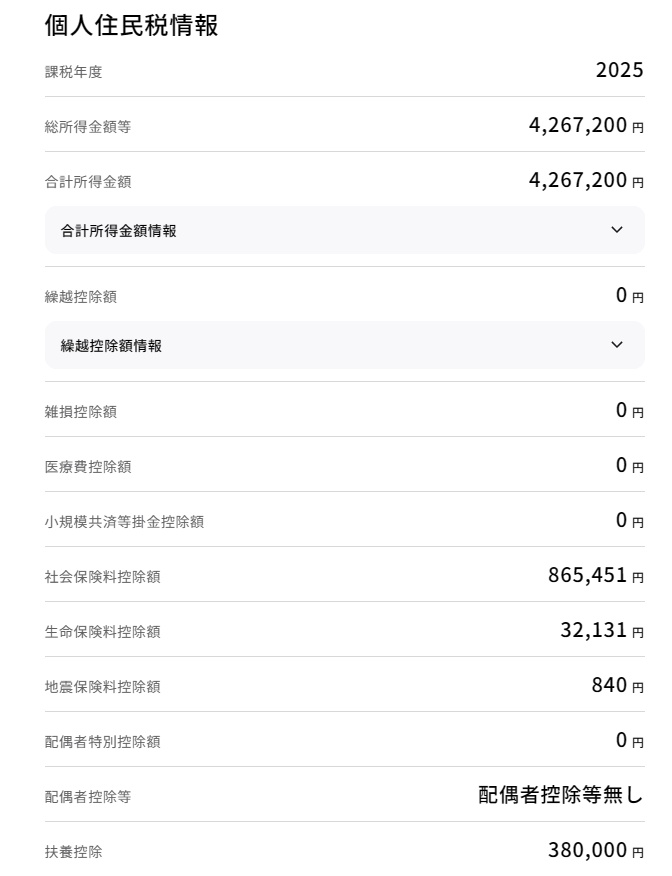Image resolution: width=672 pixels, height=876 pixels.
Task: Click the 繰越控除額 row label
Action: pos(81,297)
